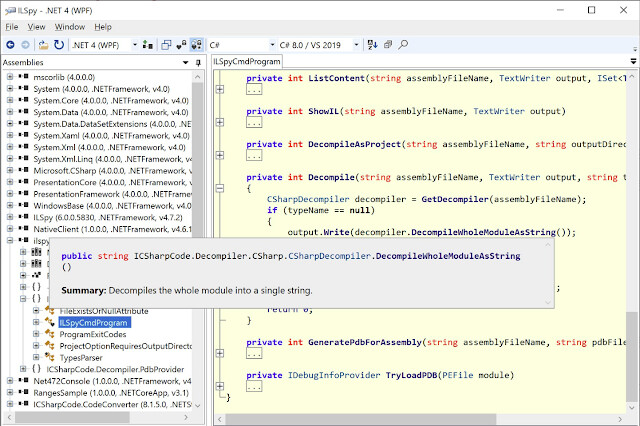This screenshot has height=426, width=640.
Task: Expand the Net472Console assembly node
Action: tap(10, 381)
